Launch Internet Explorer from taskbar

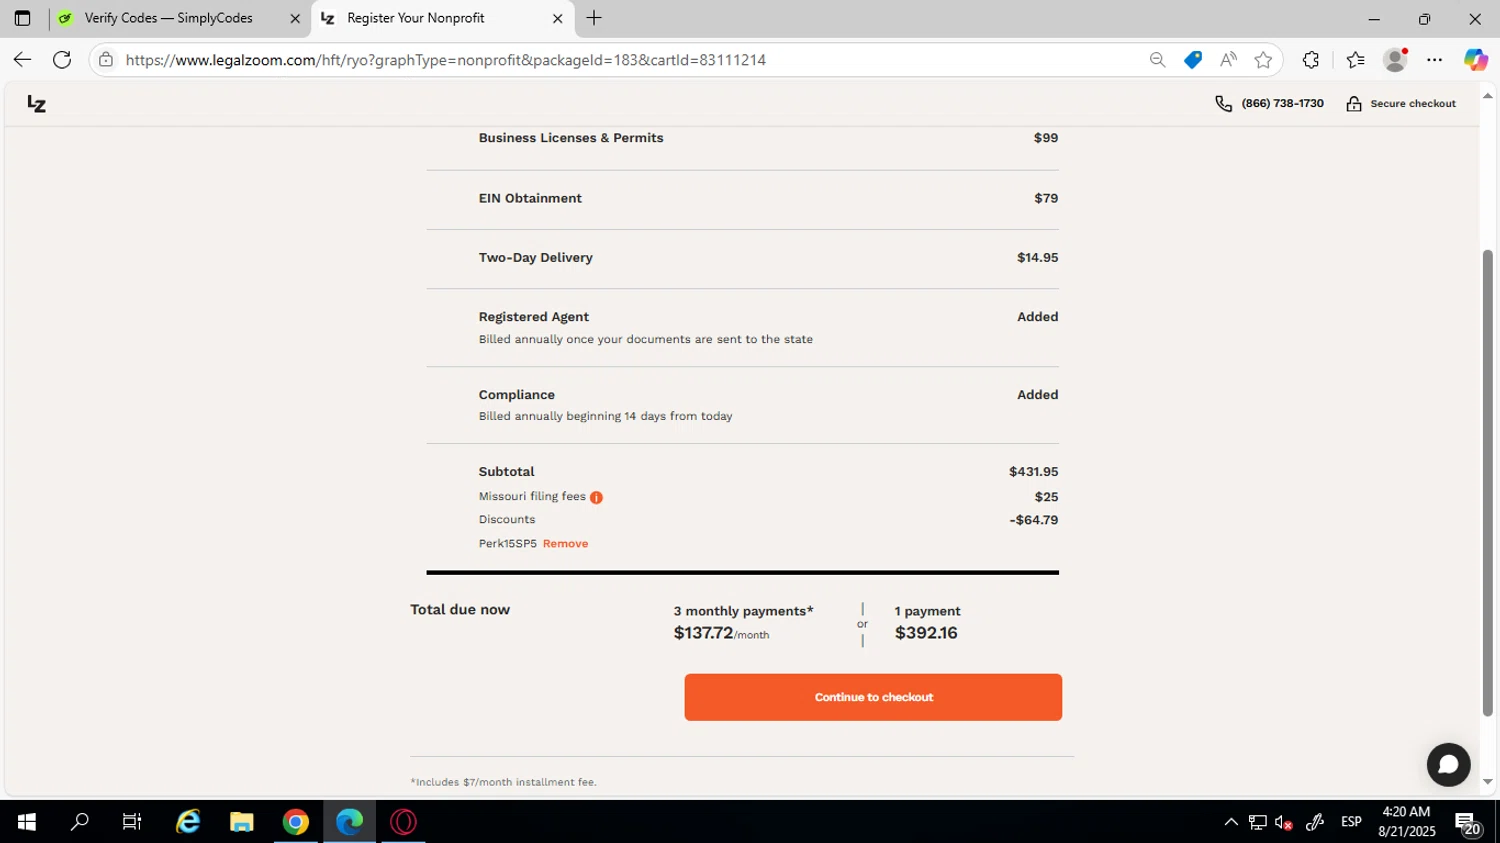point(188,822)
